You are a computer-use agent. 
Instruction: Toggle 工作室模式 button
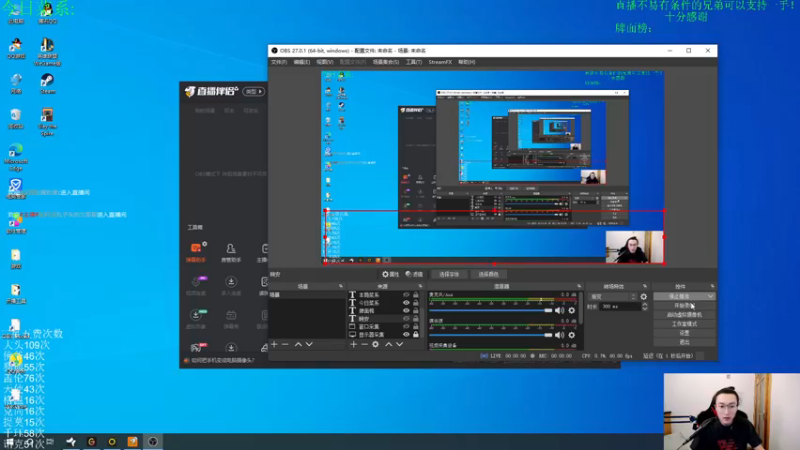coord(684,324)
